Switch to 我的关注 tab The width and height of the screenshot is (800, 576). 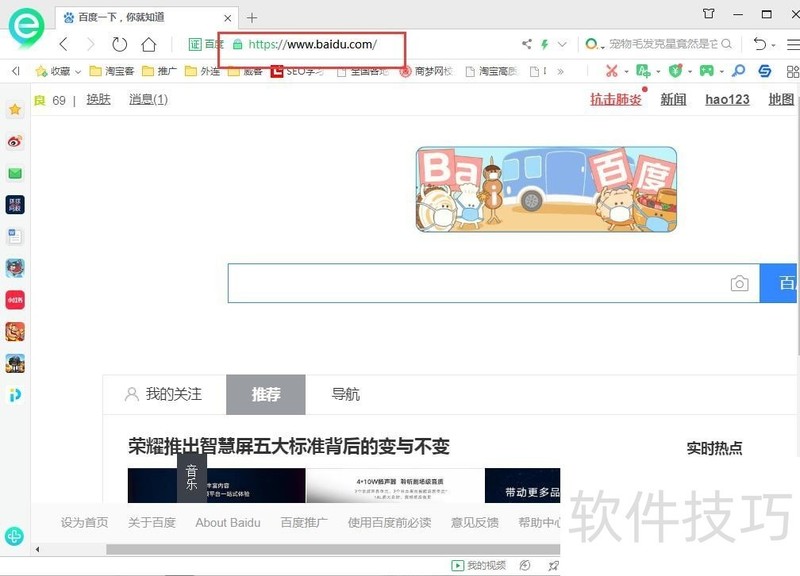pos(164,394)
